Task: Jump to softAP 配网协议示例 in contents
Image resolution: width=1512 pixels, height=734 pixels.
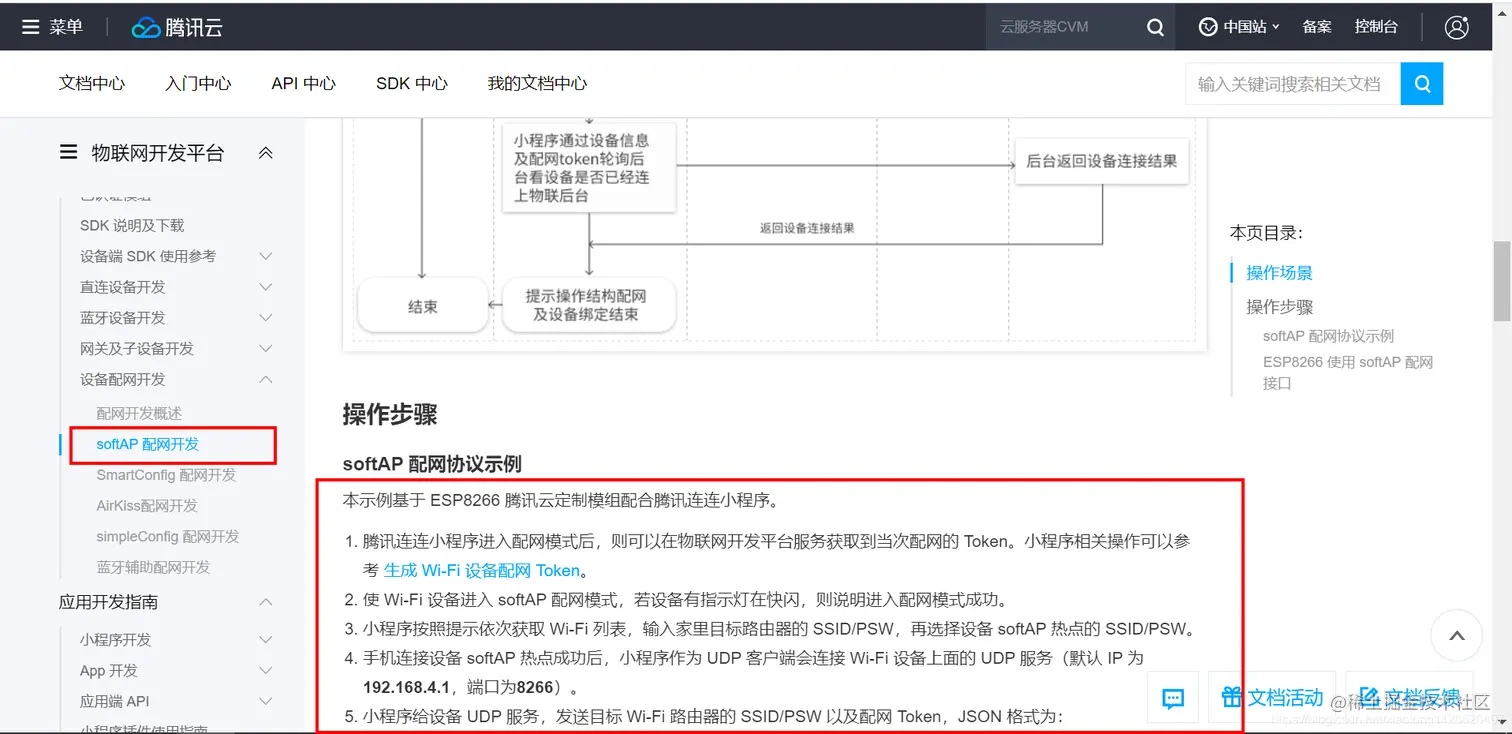Action: pos(1328,336)
